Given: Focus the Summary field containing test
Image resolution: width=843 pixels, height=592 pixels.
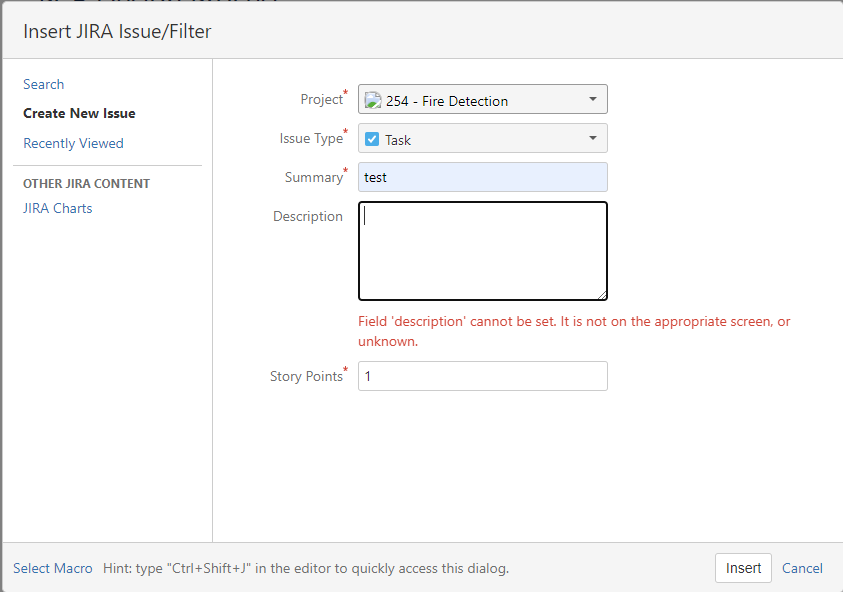Looking at the screenshot, I should [483, 177].
